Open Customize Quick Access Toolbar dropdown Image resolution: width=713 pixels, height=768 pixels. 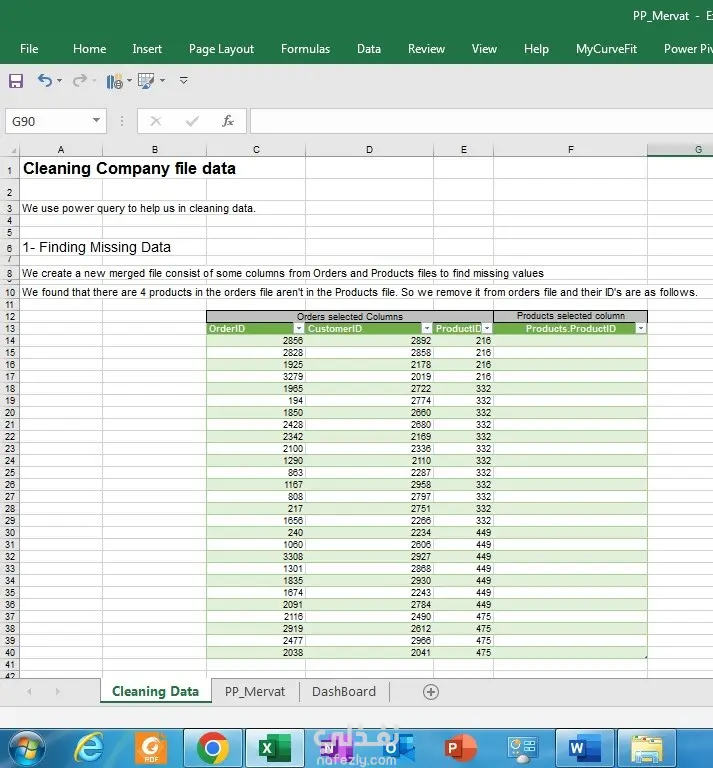(183, 80)
